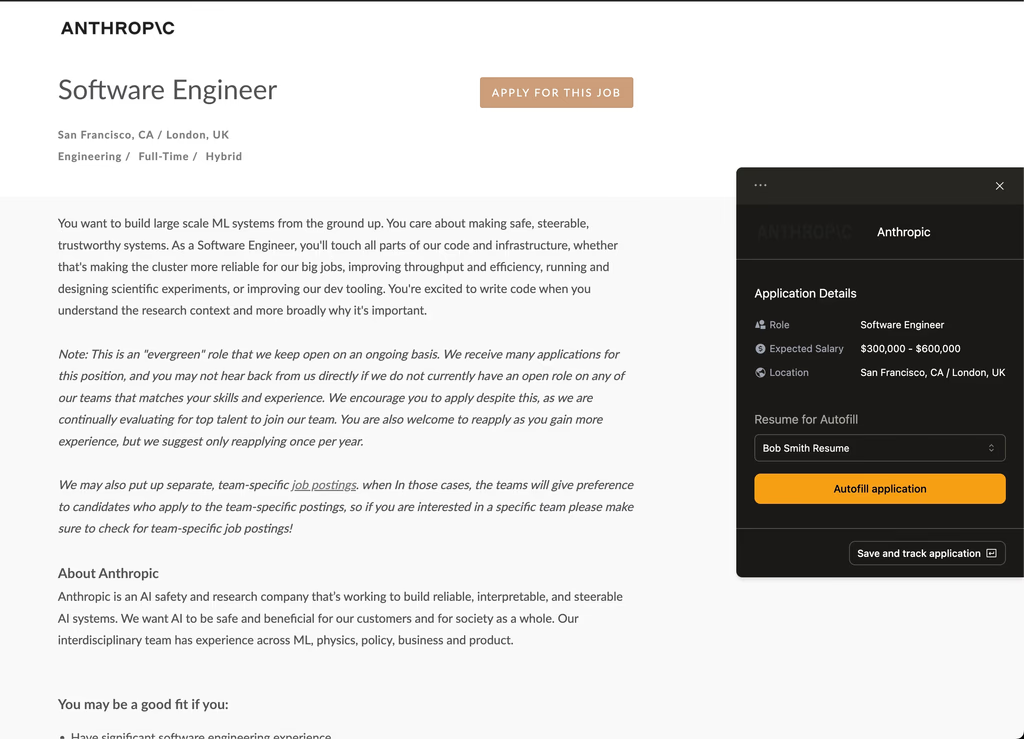Open the Bob Smith Resume dropdown

click(880, 448)
